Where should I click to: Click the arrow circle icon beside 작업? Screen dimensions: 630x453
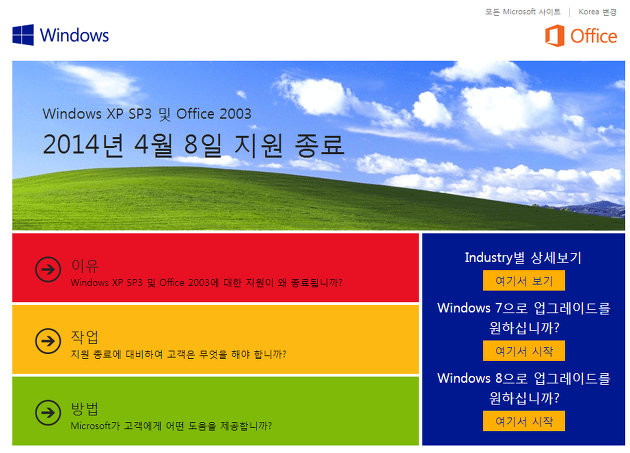(48, 341)
